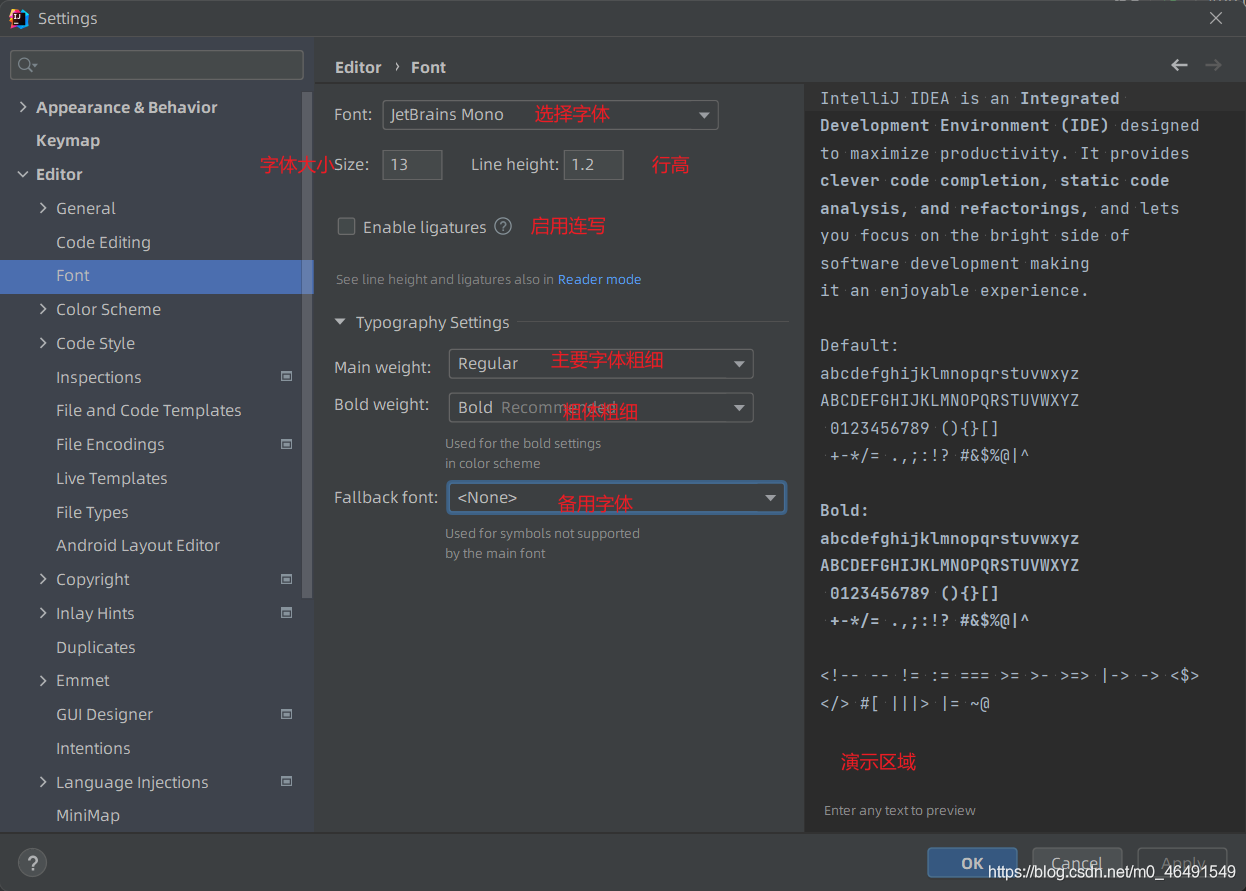Screen dimensions: 1246x891
Task: Click the 'Enter any text to preview' hint
Action: tap(900, 811)
